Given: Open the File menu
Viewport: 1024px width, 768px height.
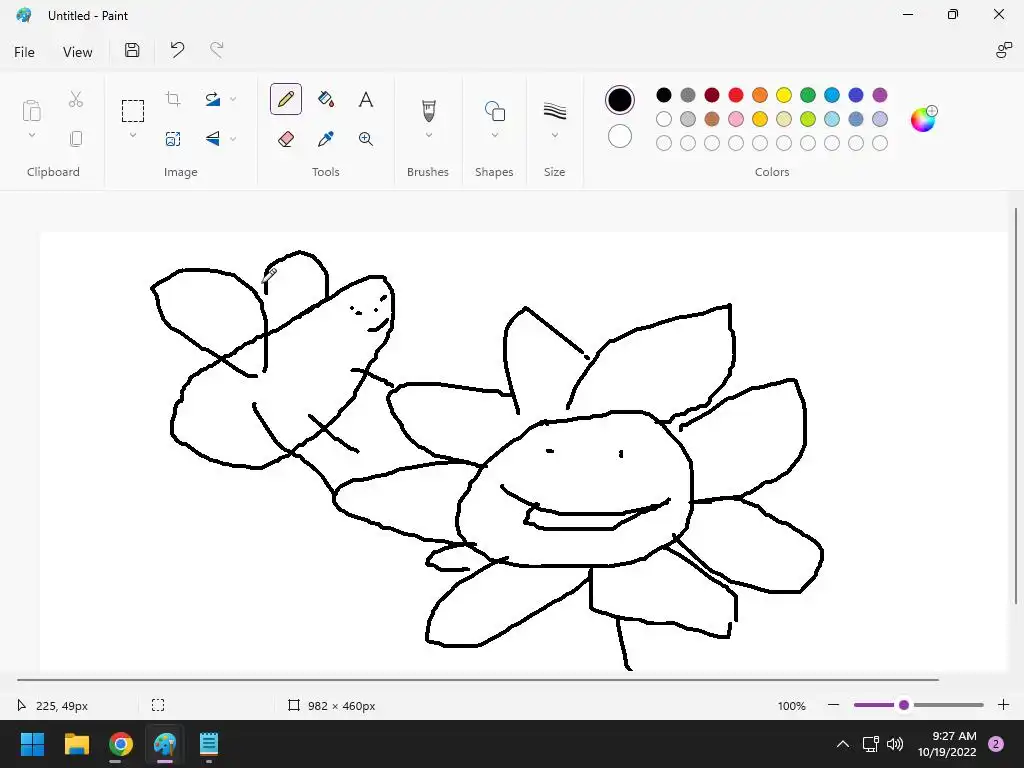Looking at the screenshot, I should click(24, 52).
